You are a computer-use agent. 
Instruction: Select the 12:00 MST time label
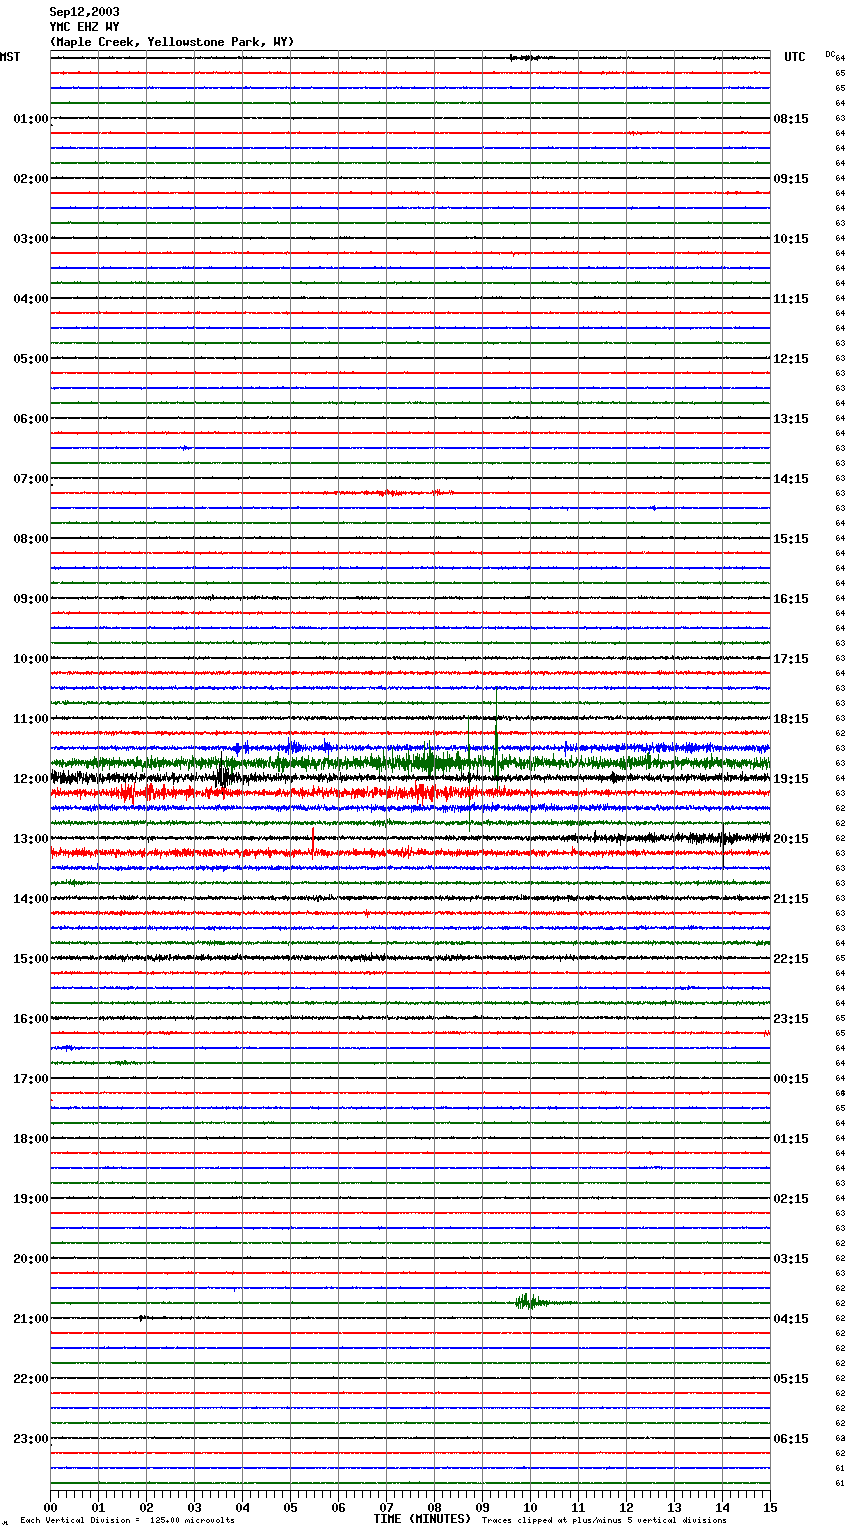(x=31, y=779)
